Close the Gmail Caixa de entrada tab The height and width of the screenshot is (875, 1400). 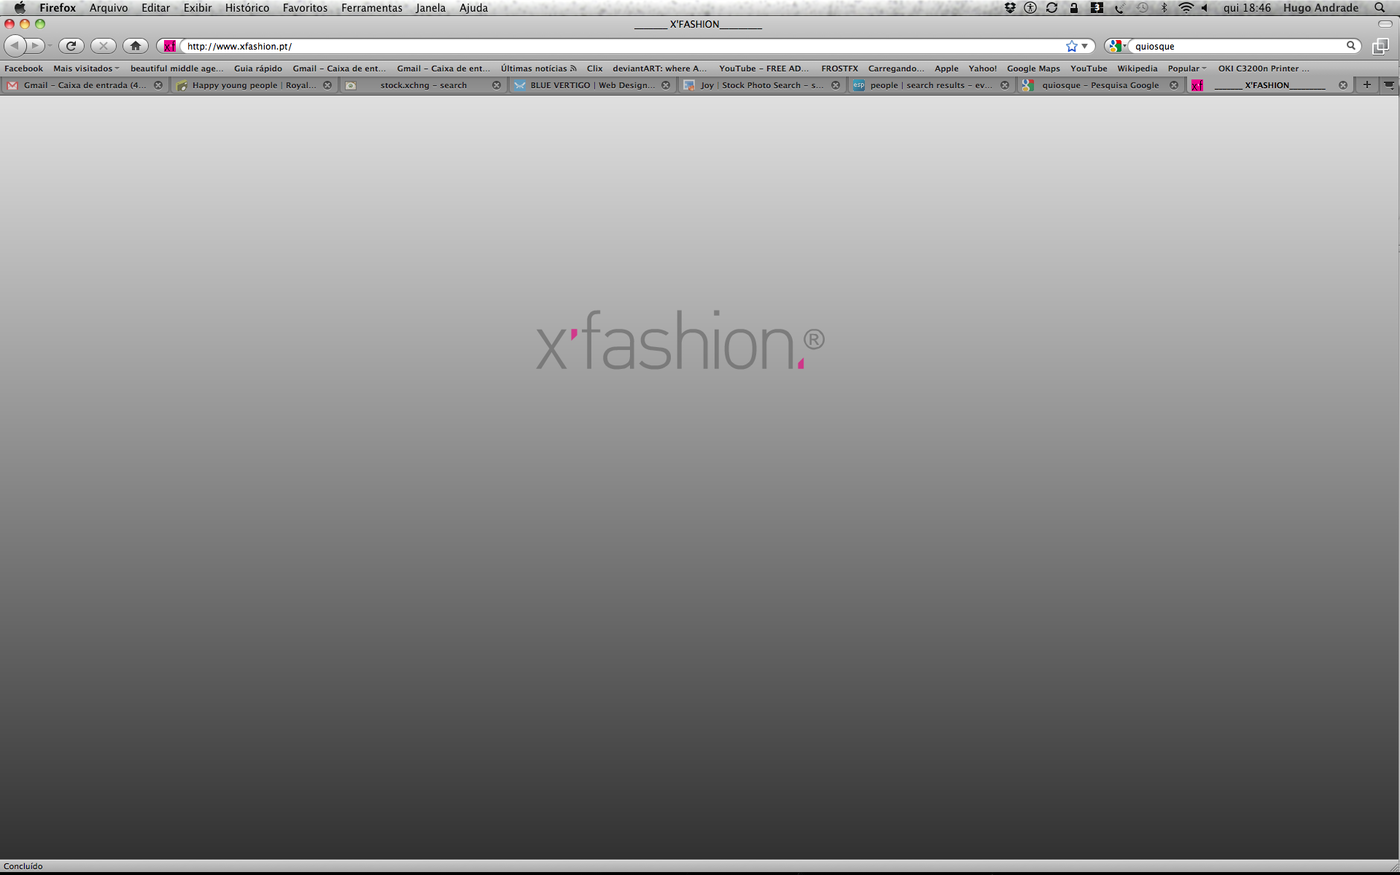(x=158, y=85)
